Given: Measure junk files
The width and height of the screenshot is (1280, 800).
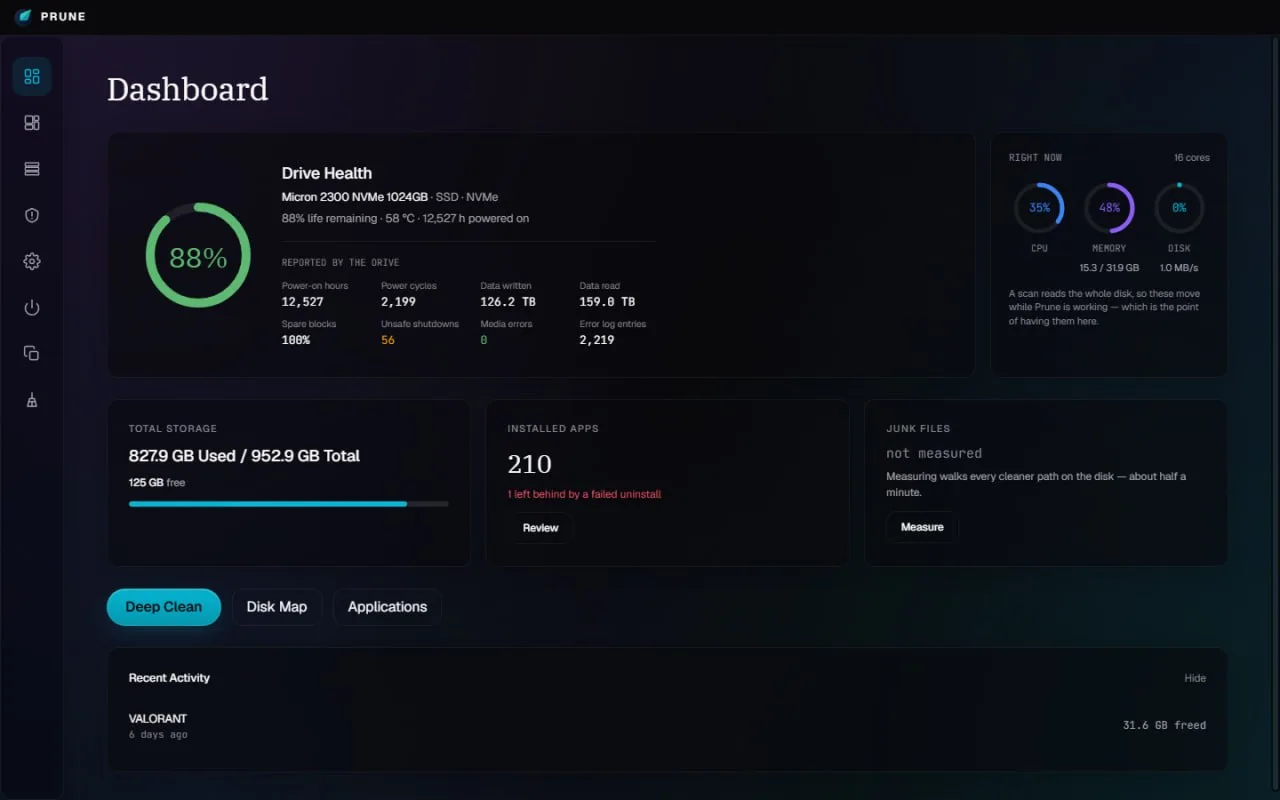Looking at the screenshot, I should [x=922, y=527].
